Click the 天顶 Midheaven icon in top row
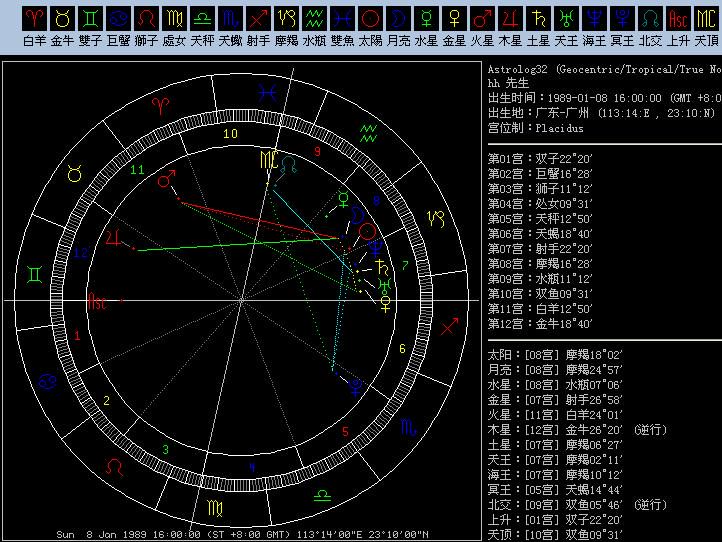 point(706,18)
